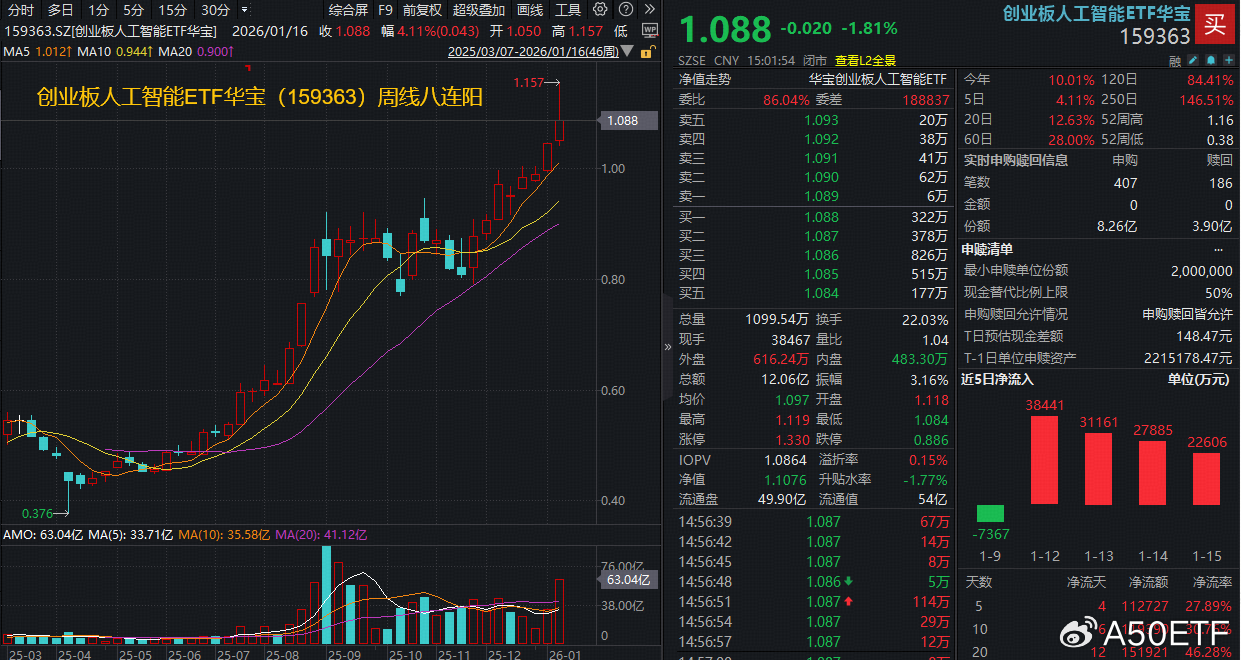Image resolution: width=1241 pixels, height=660 pixels.
Task: Click the 1-15 net inflow bar
Action: coord(1205,480)
